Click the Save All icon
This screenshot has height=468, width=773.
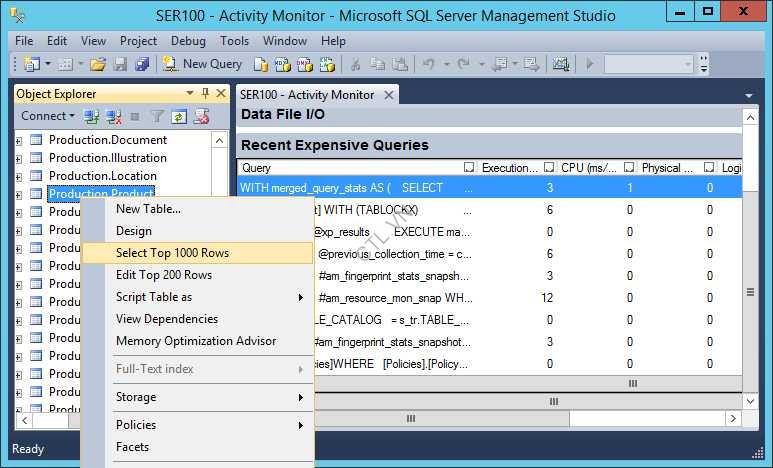click(x=142, y=64)
